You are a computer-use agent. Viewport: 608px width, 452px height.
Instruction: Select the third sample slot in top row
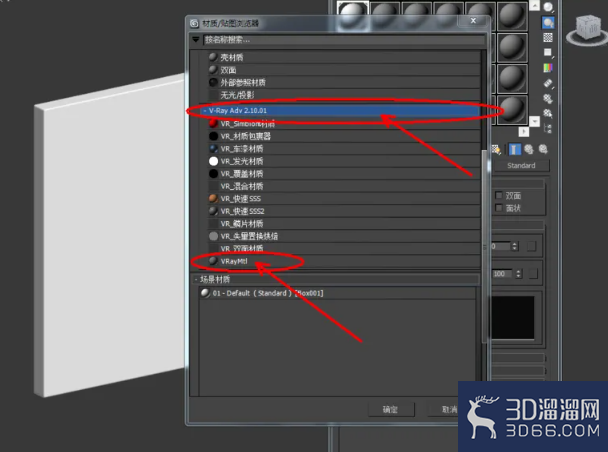[417, 16]
